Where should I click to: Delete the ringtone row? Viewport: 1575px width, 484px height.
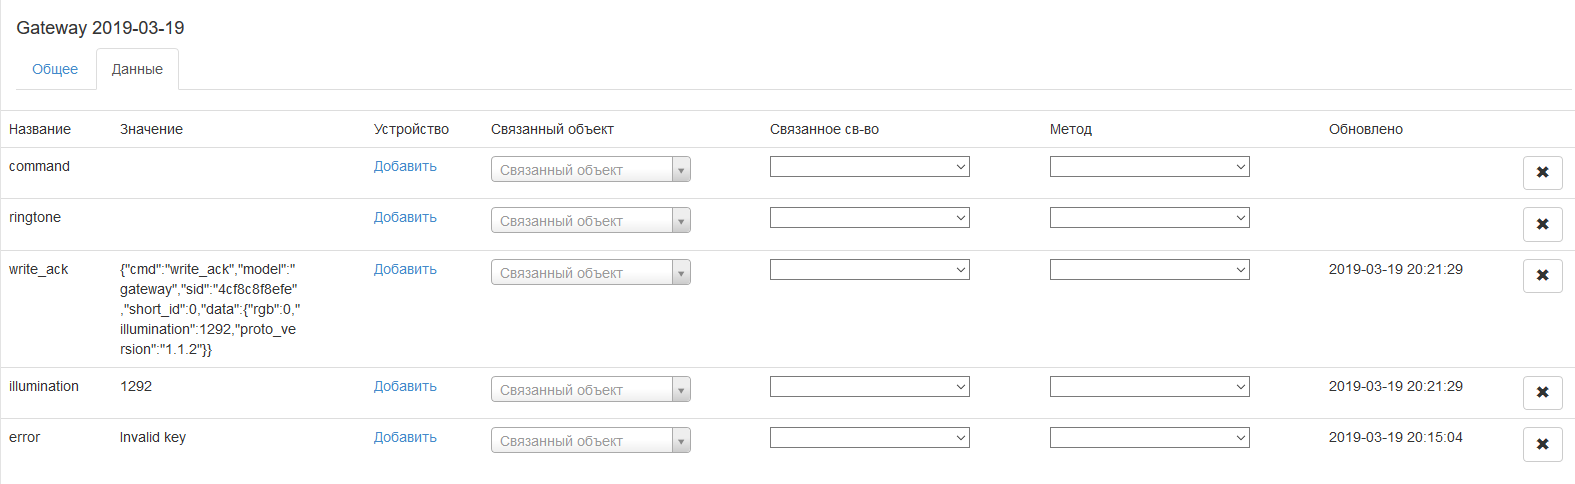[x=1542, y=224]
